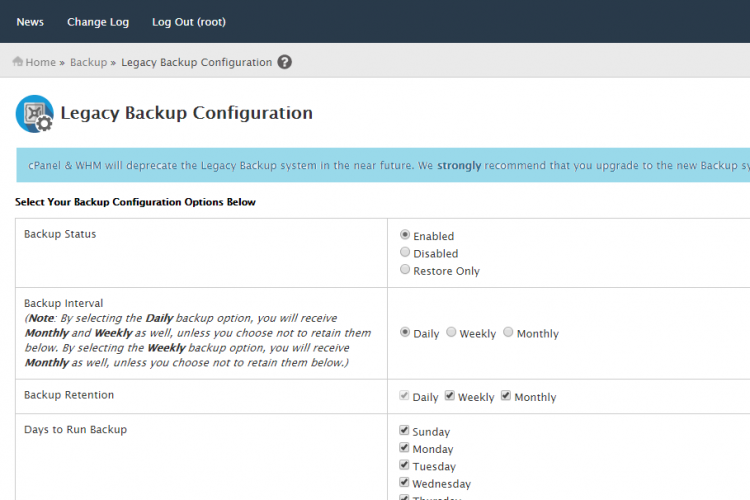Navigate to the Backup breadcrumb
The height and width of the screenshot is (500, 750).
(88, 62)
